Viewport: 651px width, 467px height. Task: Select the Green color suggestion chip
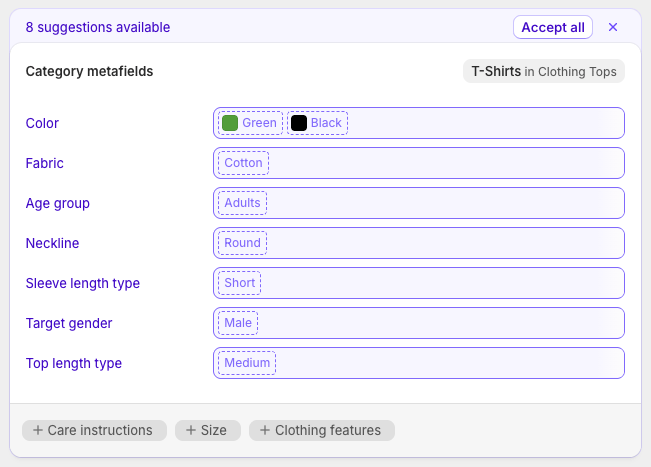tap(250, 123)
